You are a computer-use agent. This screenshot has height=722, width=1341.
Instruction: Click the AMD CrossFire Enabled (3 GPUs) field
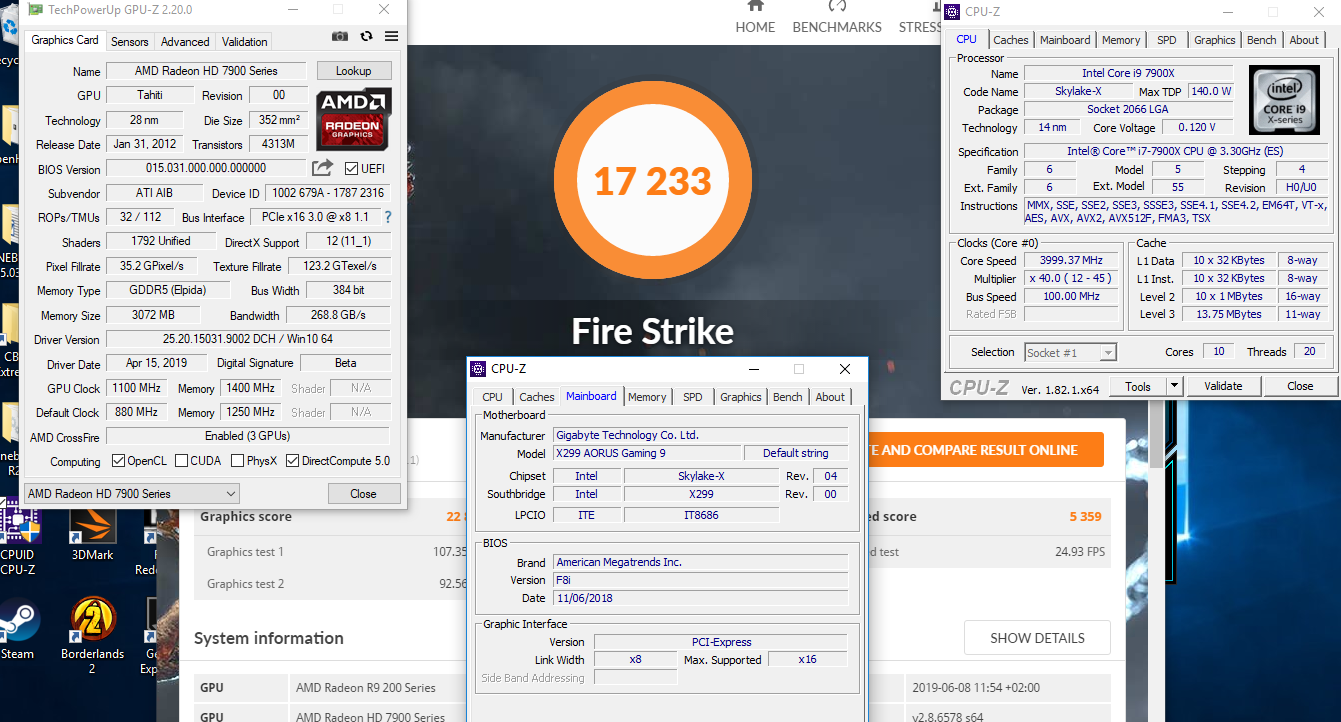tap(246, 436)
